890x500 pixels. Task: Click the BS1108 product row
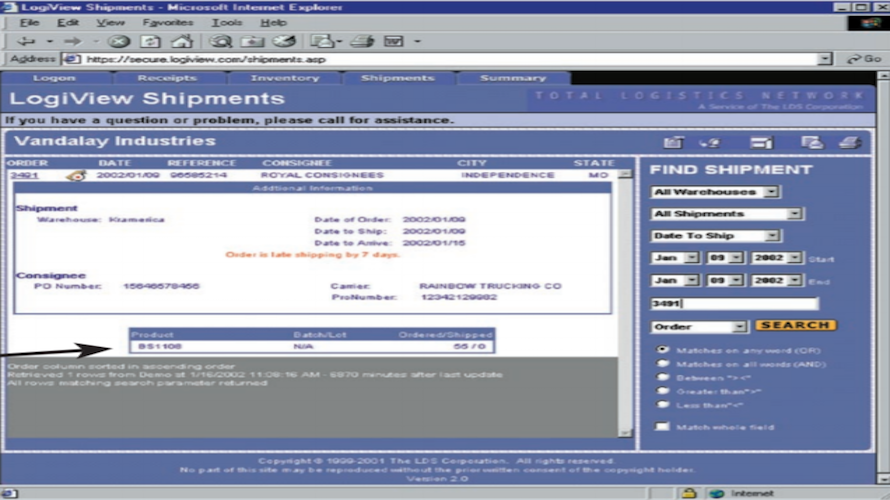click(x=312, y=346)
